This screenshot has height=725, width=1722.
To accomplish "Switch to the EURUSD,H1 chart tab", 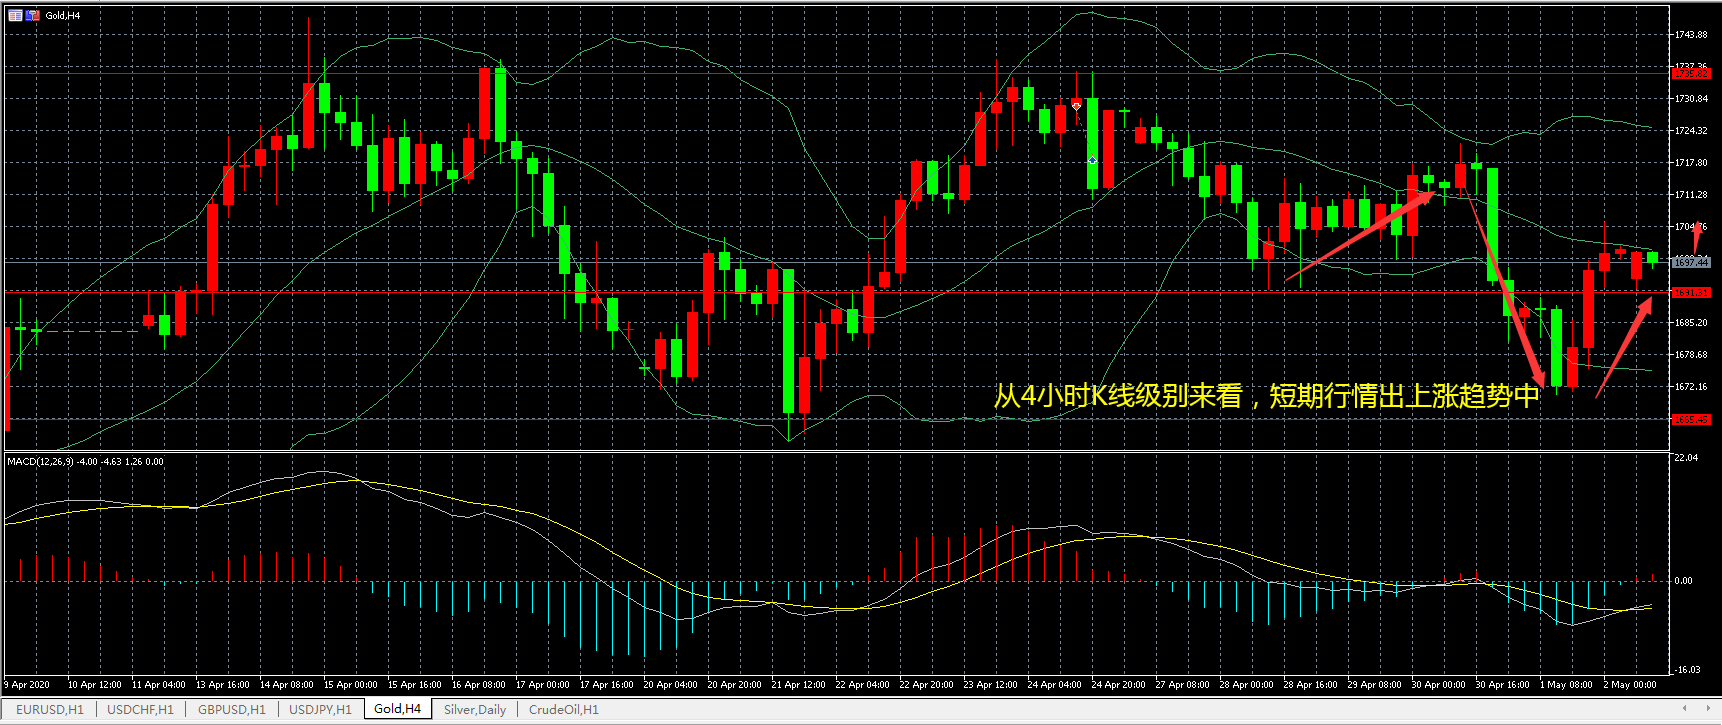I will pyautogui.click(x=50, y=710).
